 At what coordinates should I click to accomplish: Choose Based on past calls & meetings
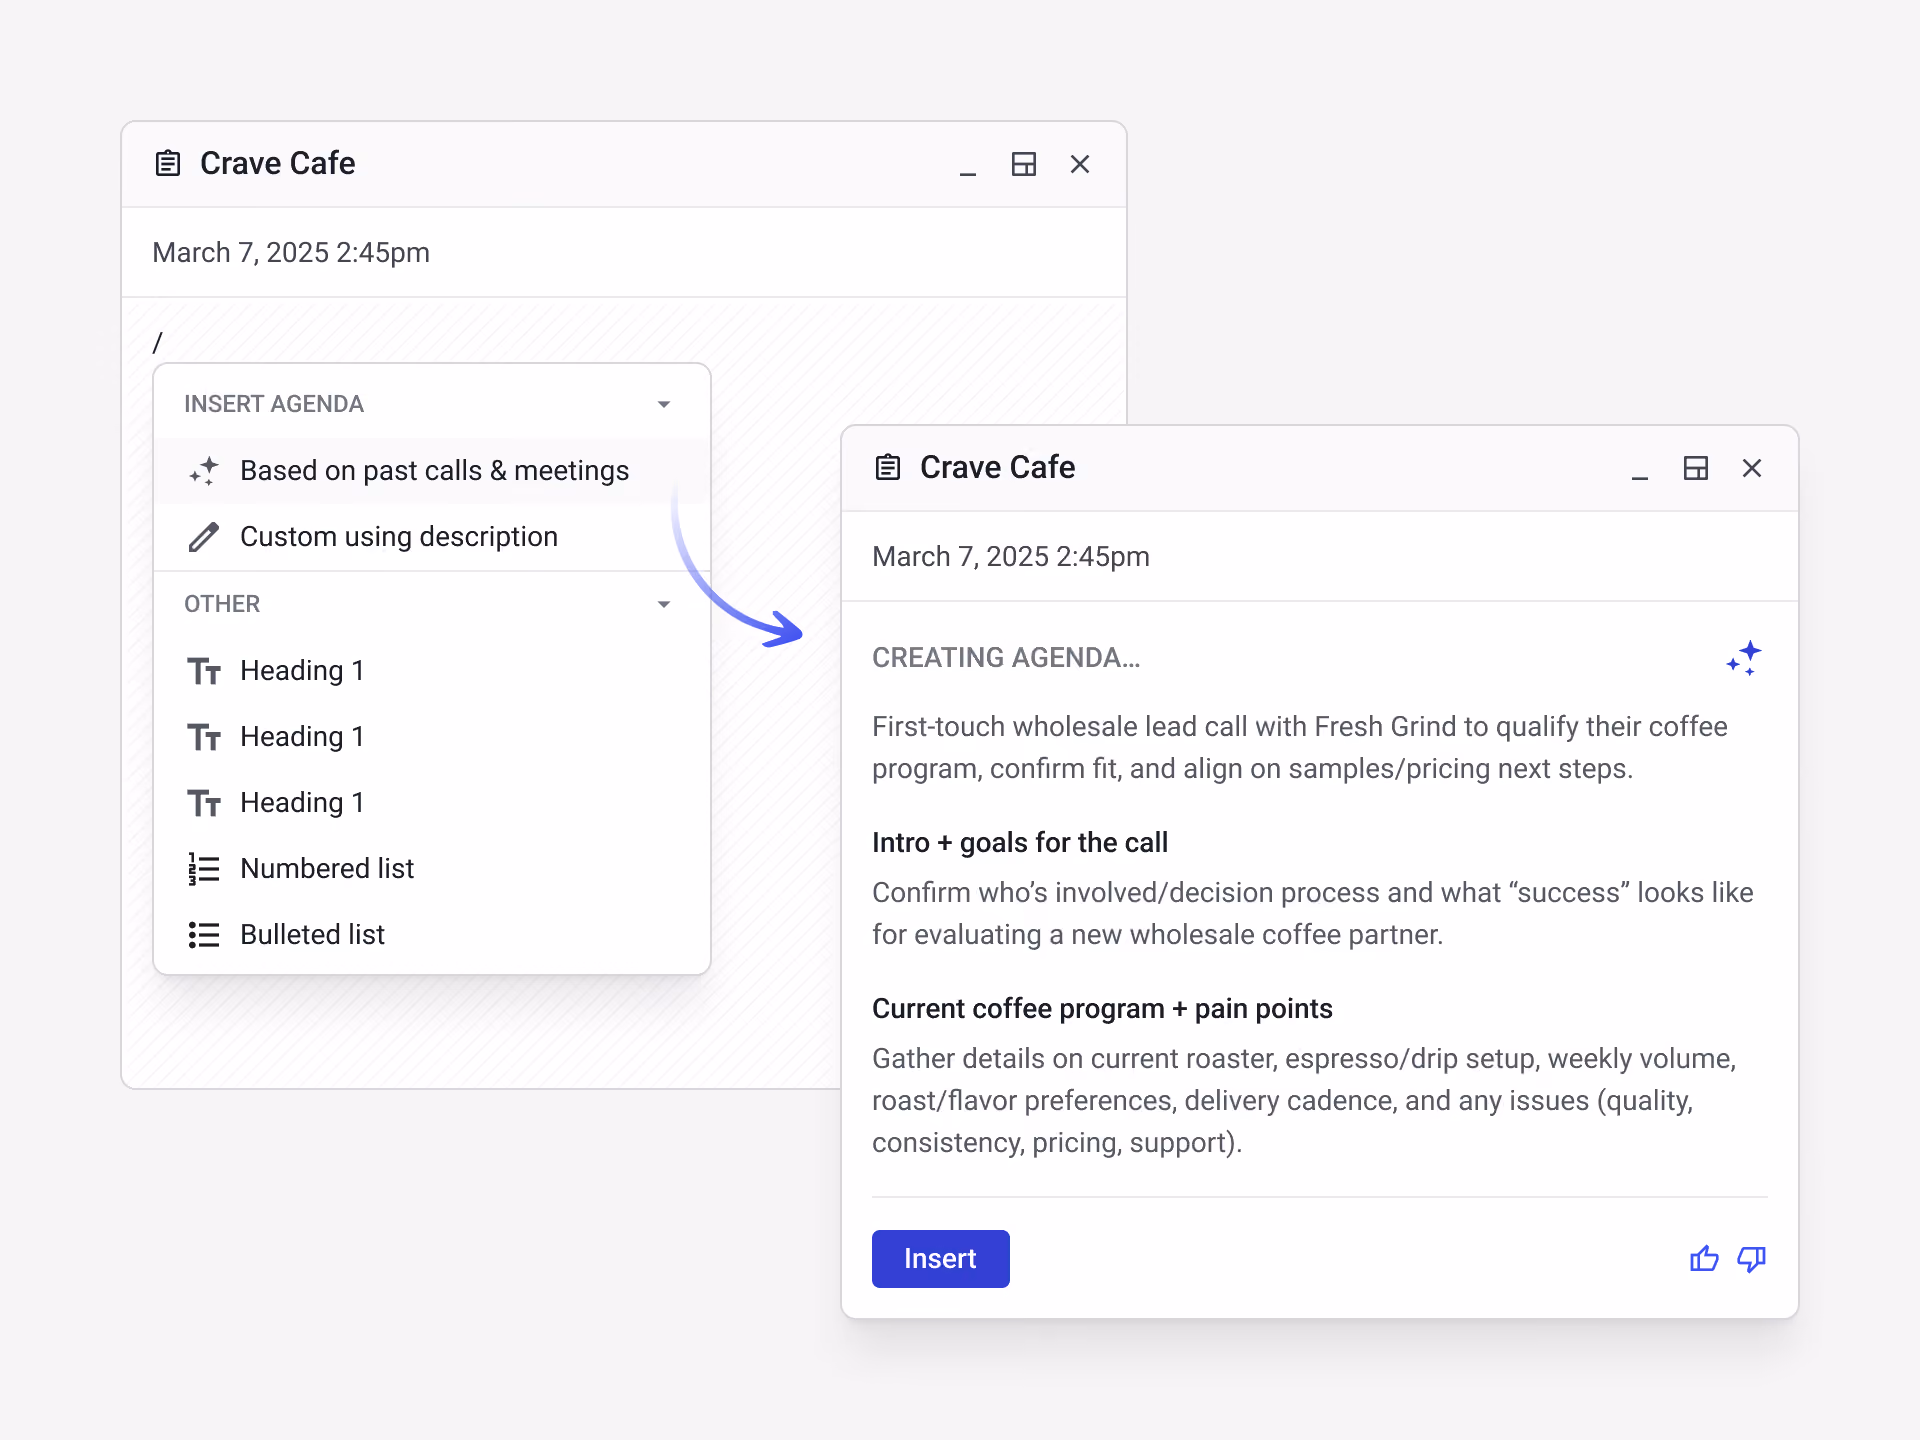[x=432, y=471]
